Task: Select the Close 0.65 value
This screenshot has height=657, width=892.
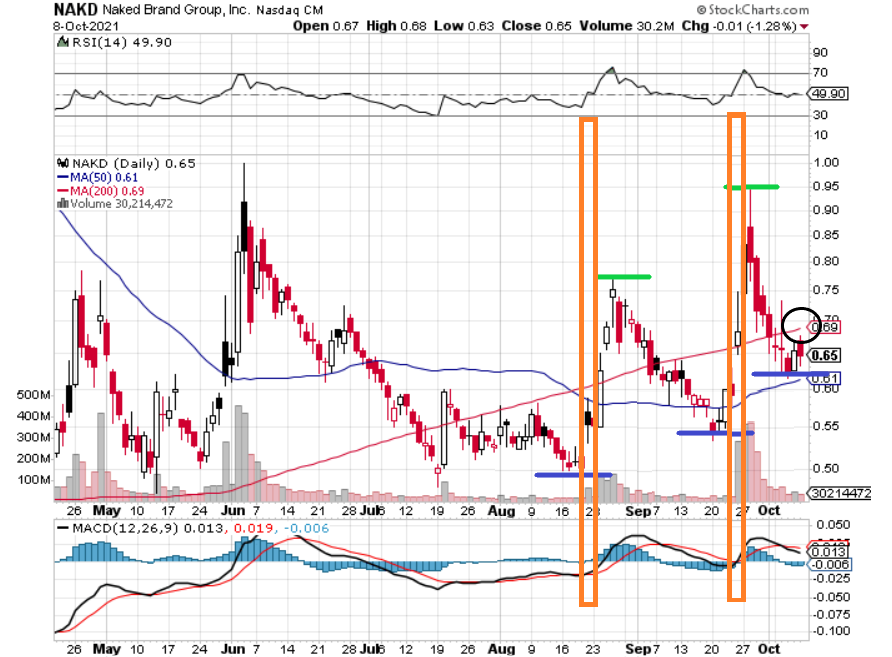Action: [x=536, y=26]
